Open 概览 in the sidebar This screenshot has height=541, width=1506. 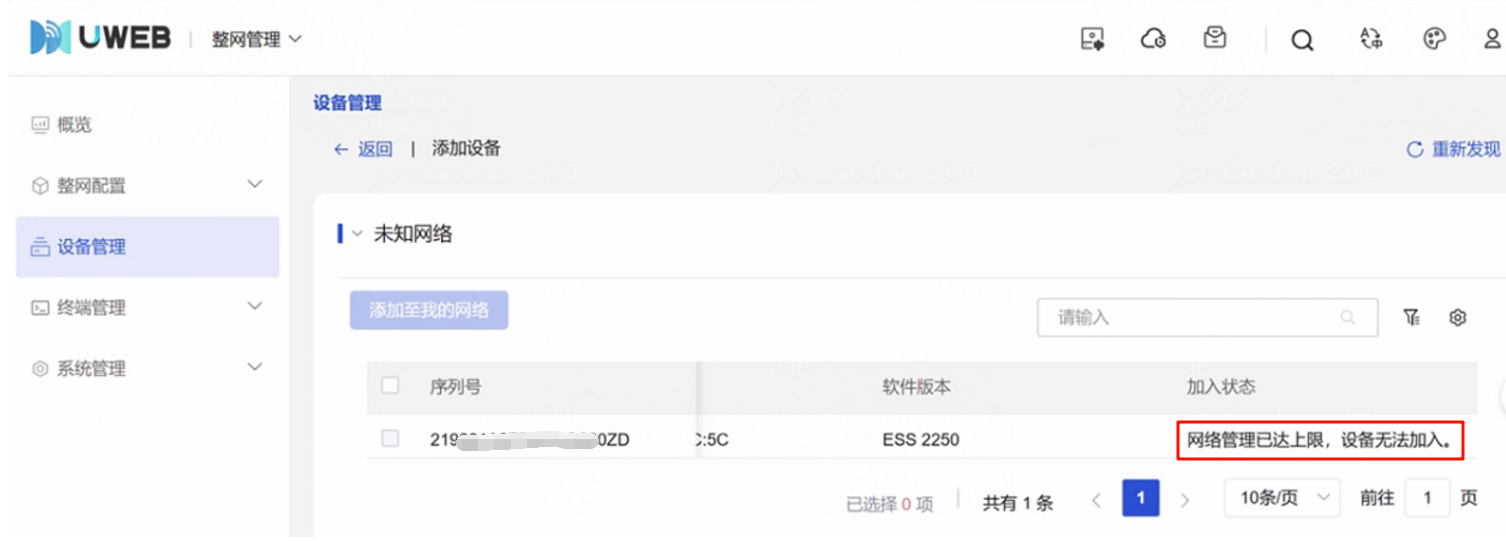[75, 125]
